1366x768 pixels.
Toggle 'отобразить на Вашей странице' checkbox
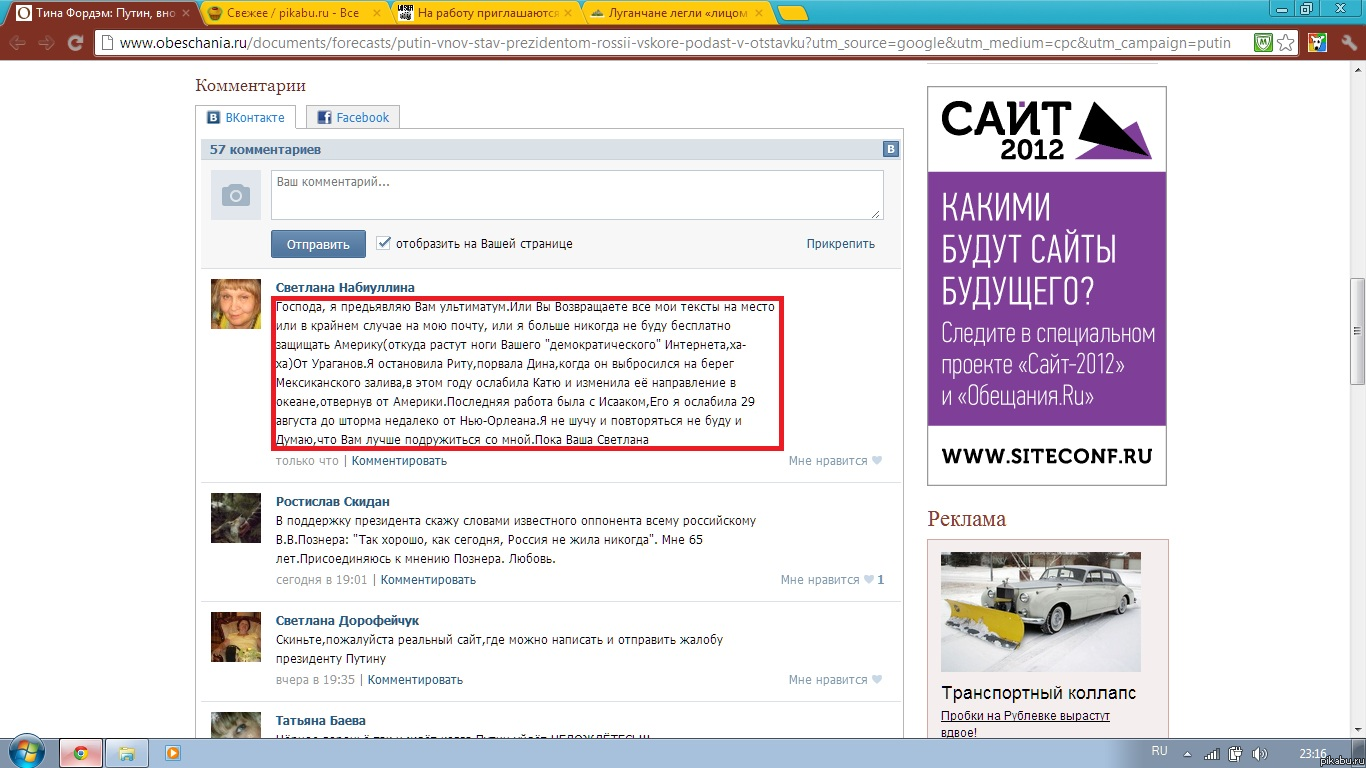click(383, 243)
